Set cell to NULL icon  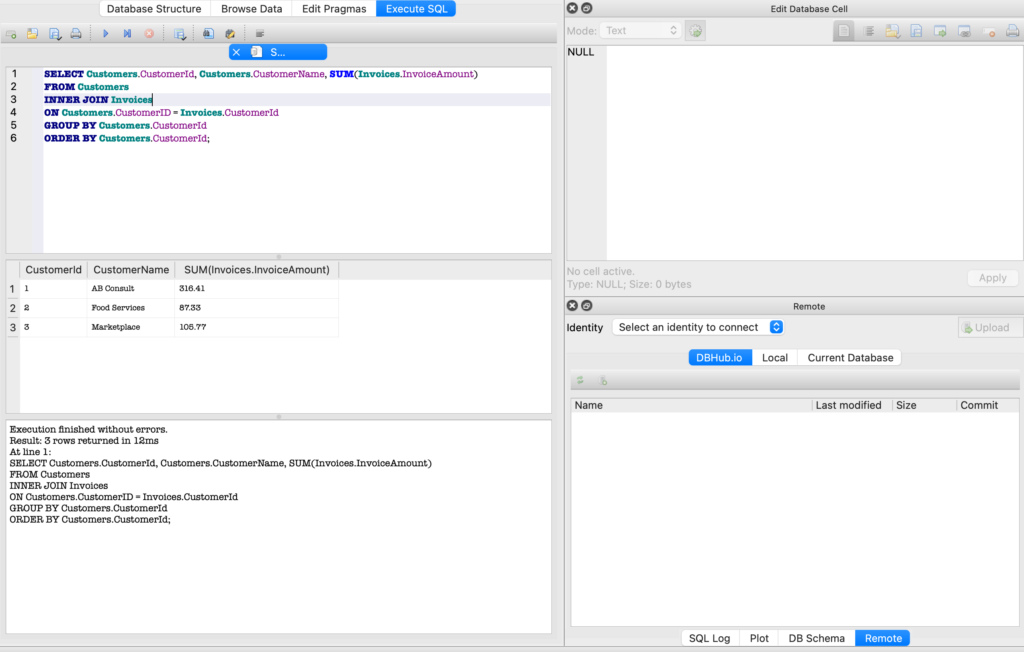tap(989, 31)
